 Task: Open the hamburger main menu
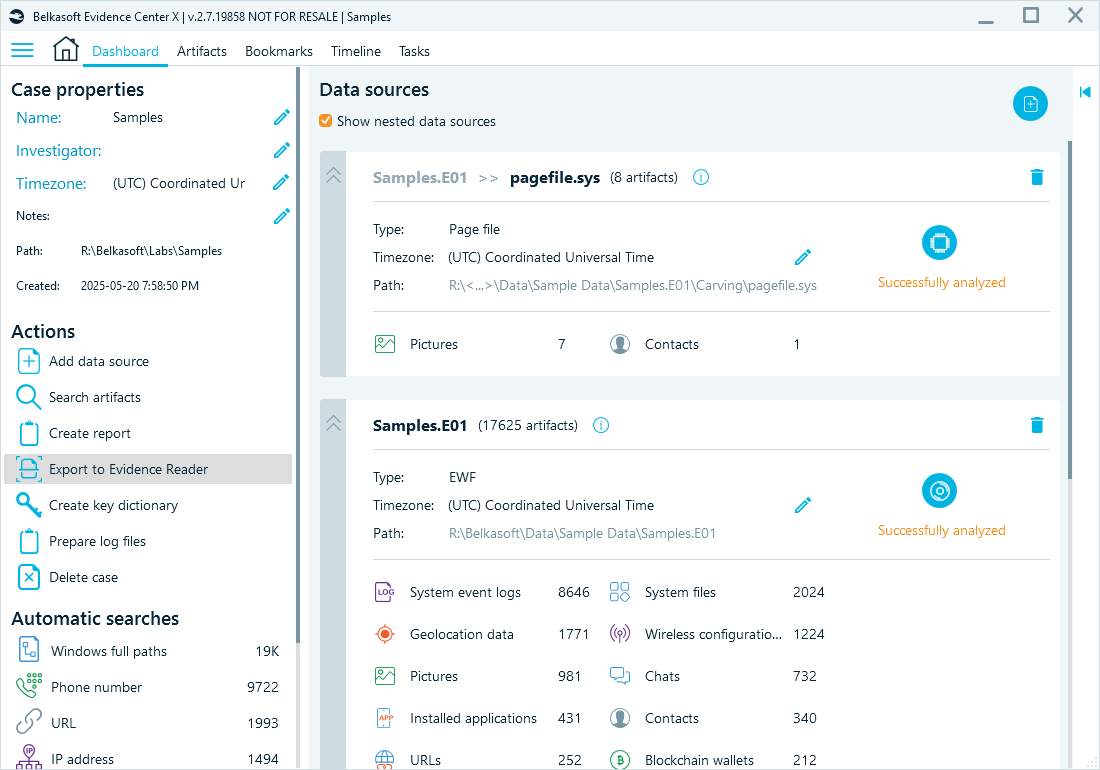(22, 50)
